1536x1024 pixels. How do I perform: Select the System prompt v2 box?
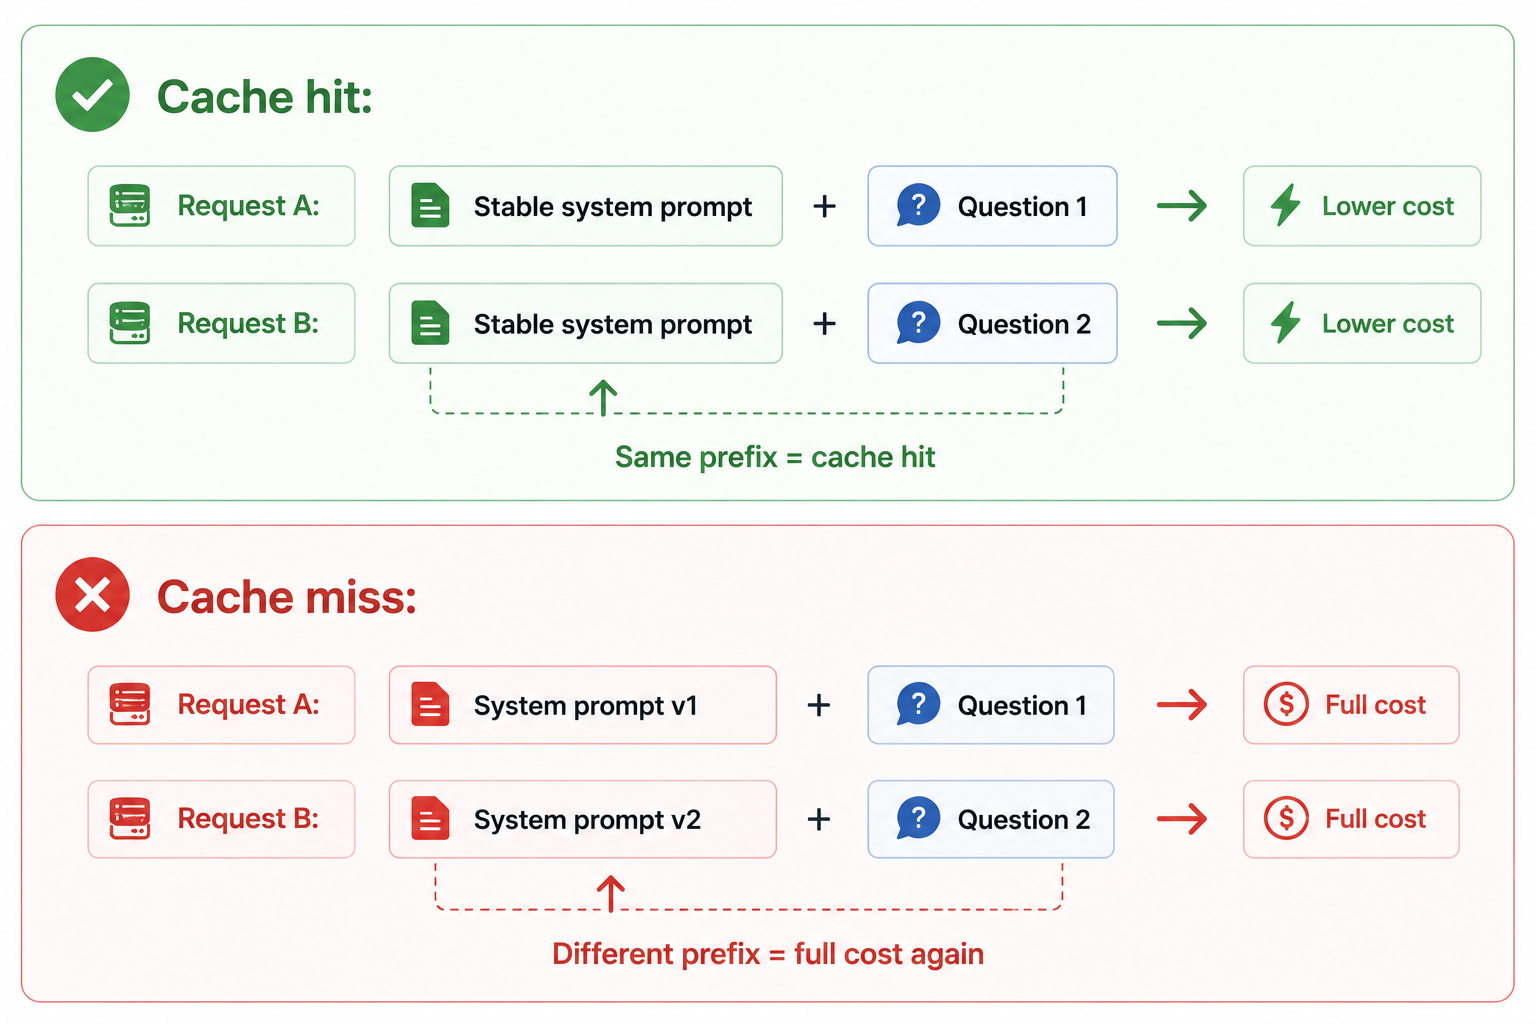tap(583, 819)
